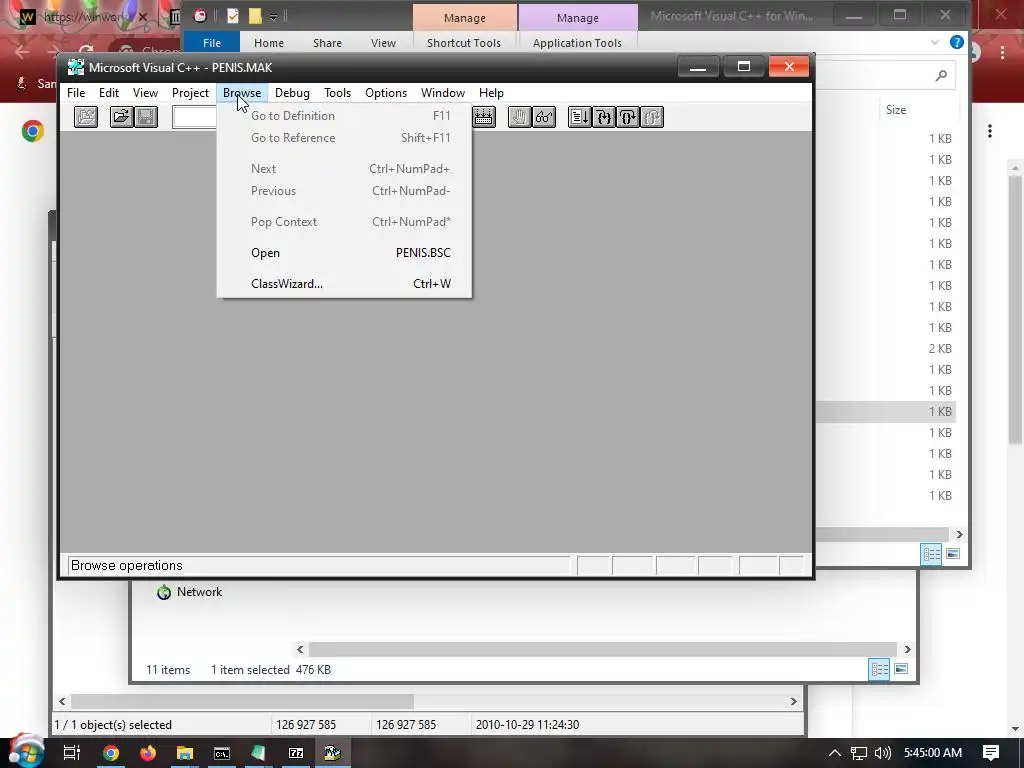This screenshot has height=768, width=1024.
Task: Open the File menu in Visual C++
Action: pos(76,93)
